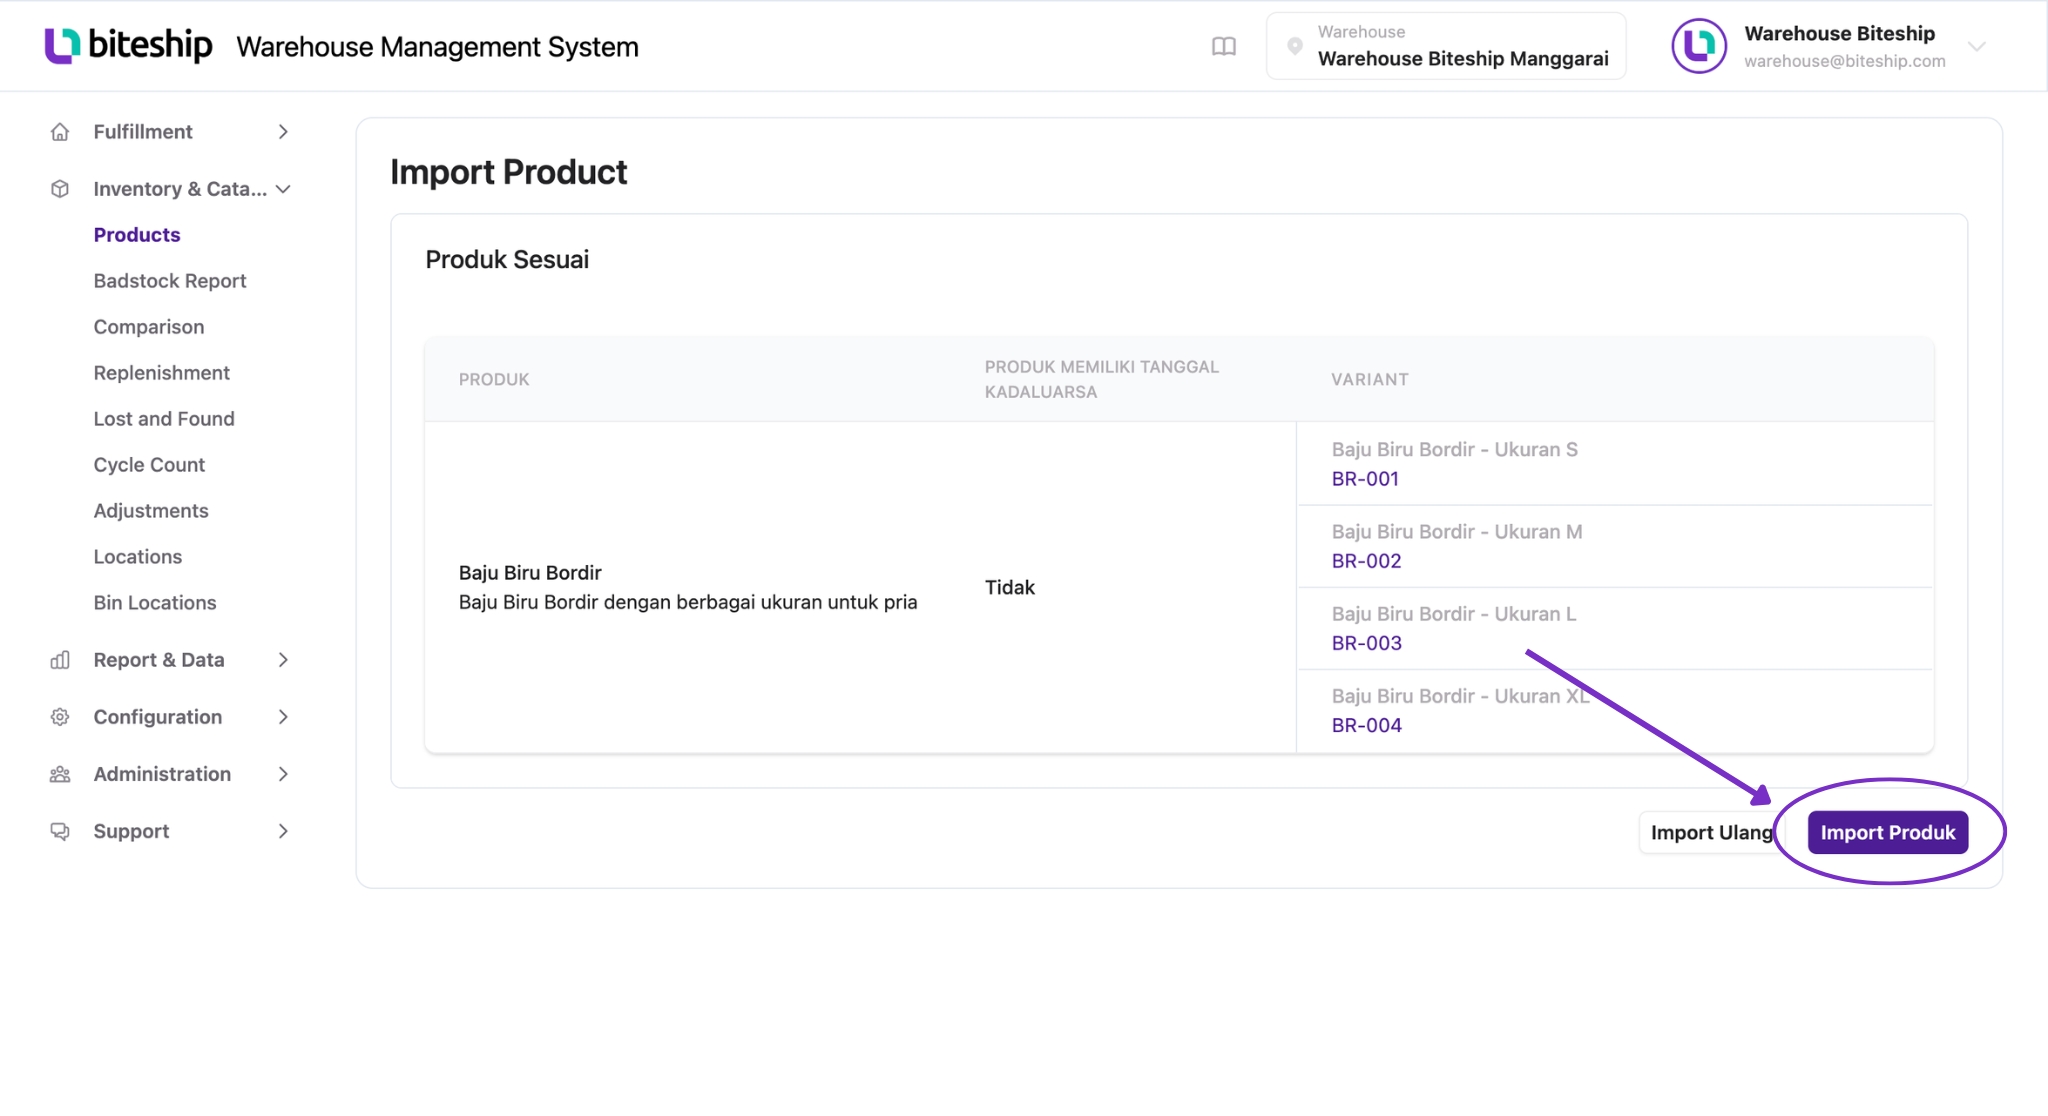This screenshot has width=2048, height=1116.
Task: Select the Administration menu label
Action: click(162, 774)
